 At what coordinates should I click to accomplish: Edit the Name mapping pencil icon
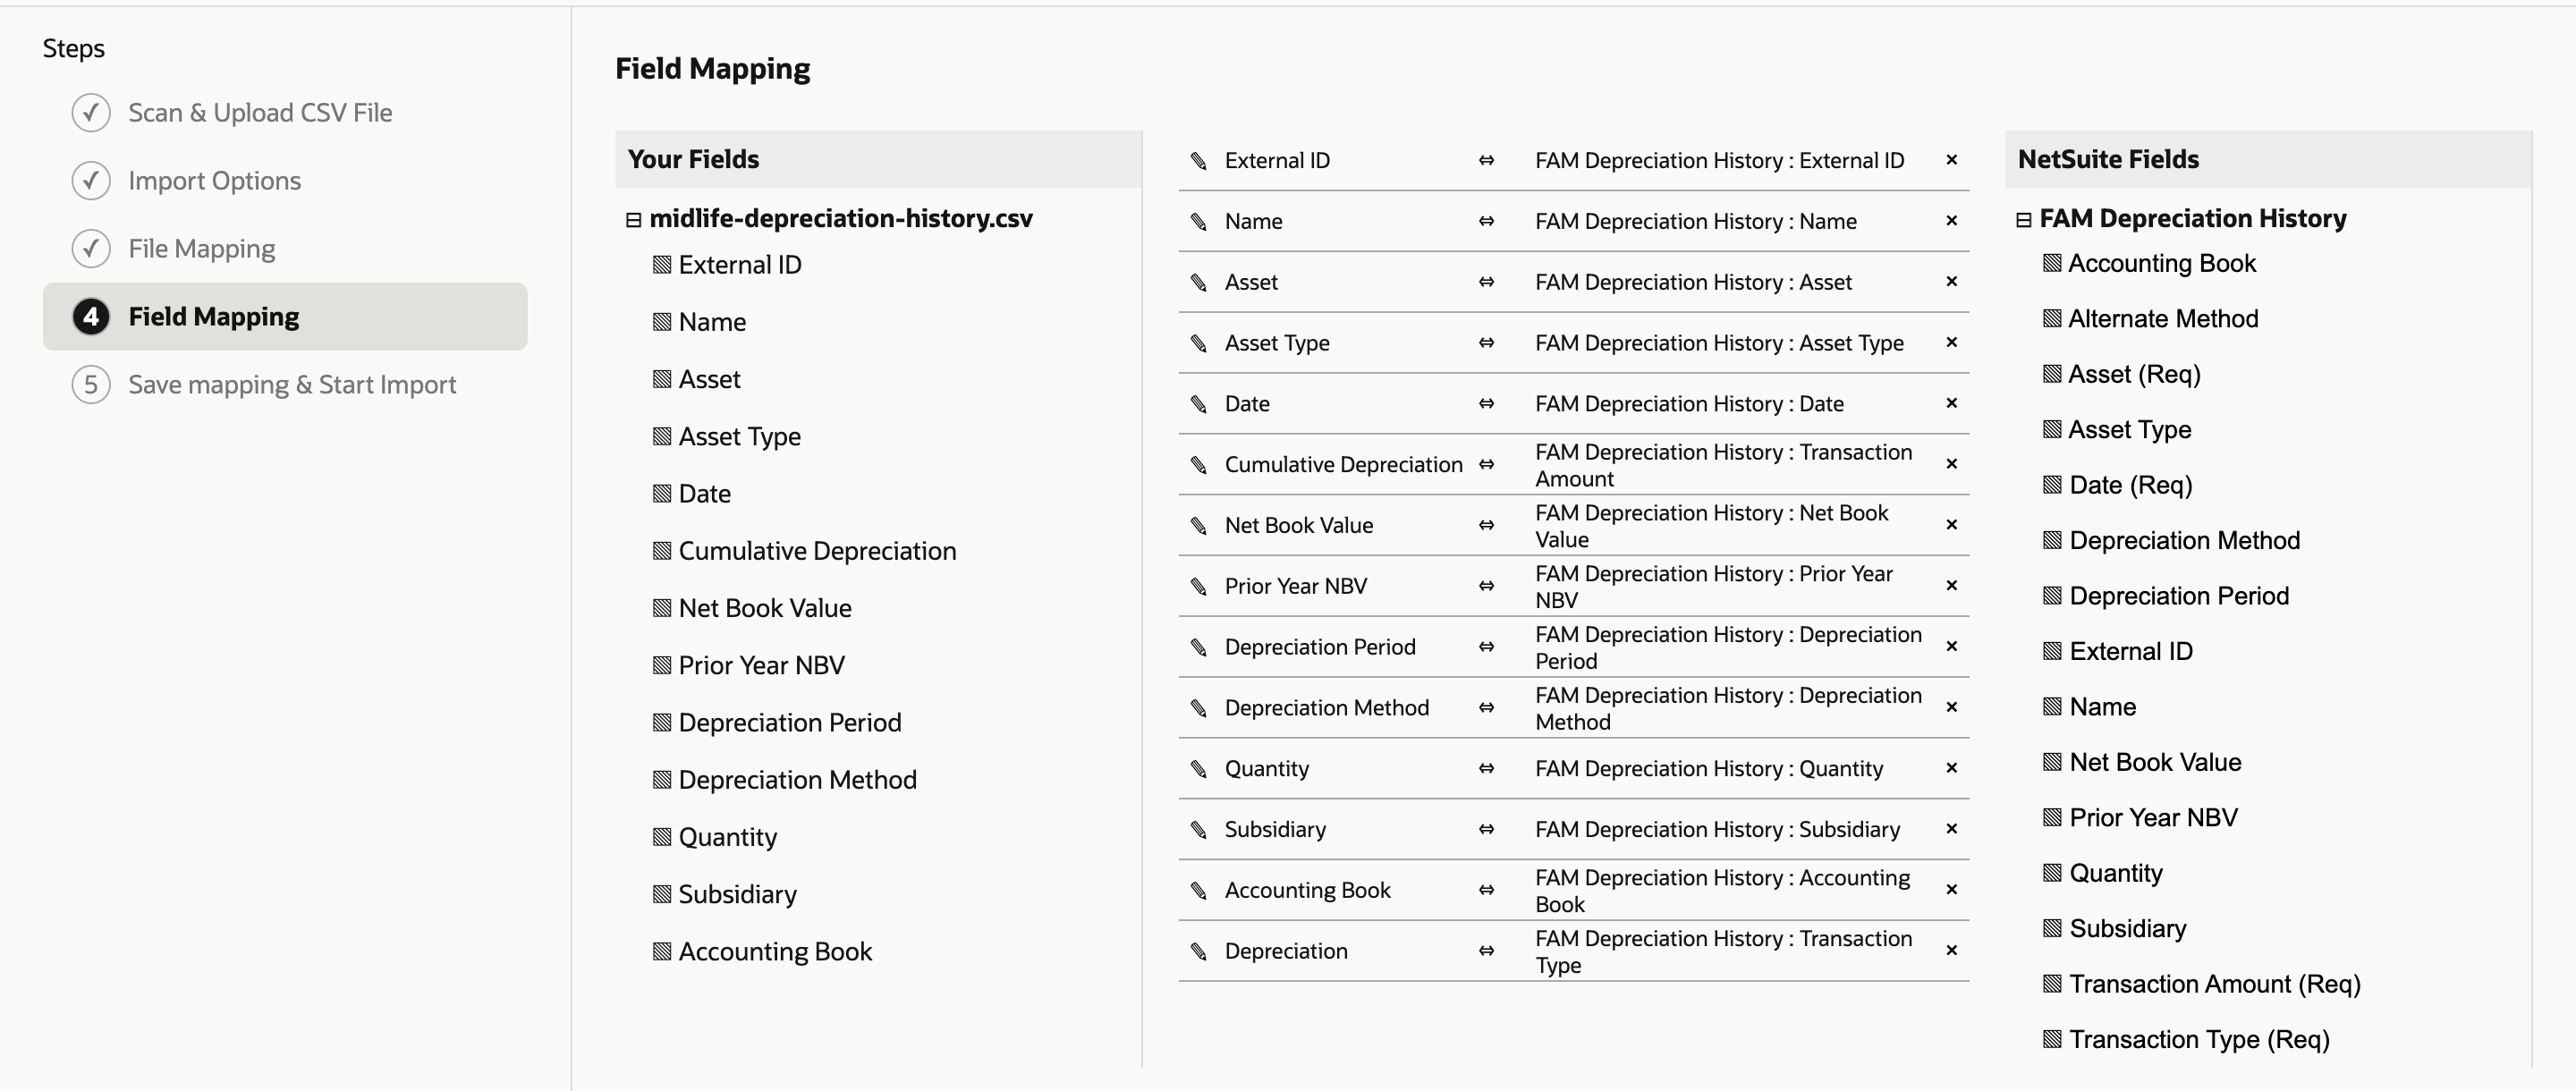(1198, 222)
